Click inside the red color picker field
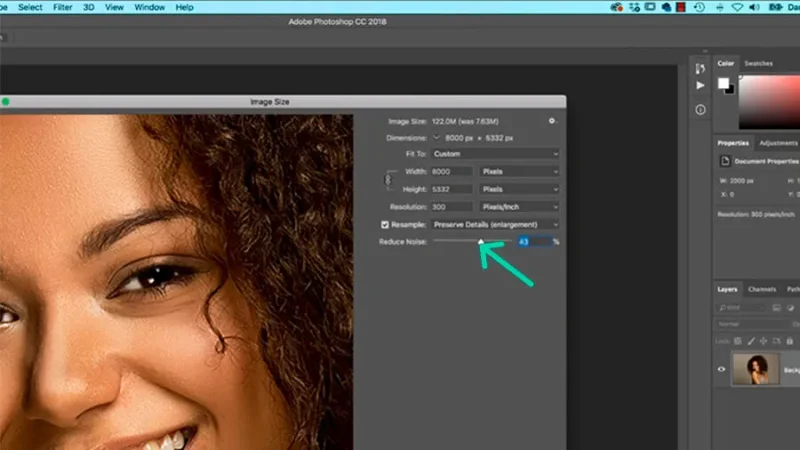The height and width of the screenshot is (450, 800). click(769, 102)
